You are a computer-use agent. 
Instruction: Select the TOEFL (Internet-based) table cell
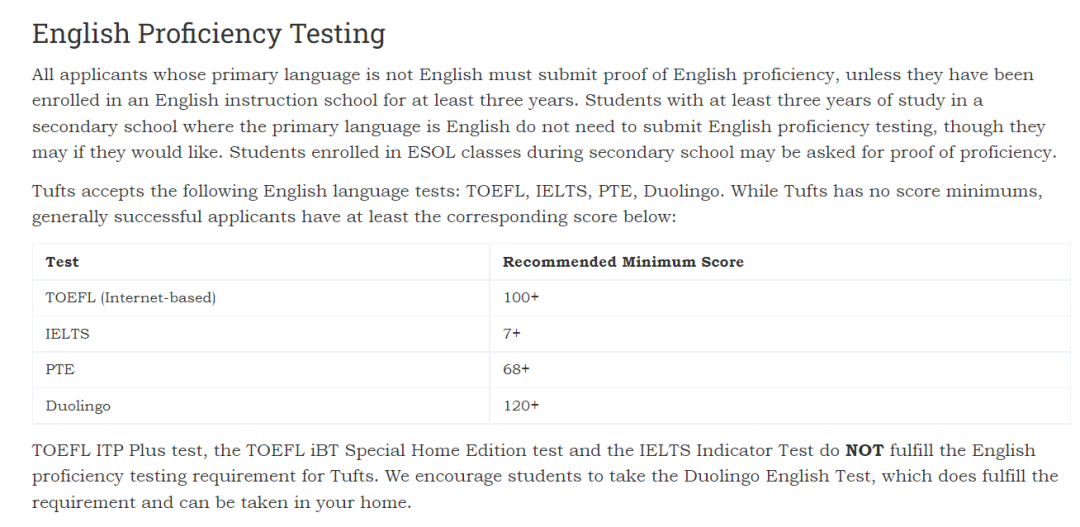pos(261,298)
